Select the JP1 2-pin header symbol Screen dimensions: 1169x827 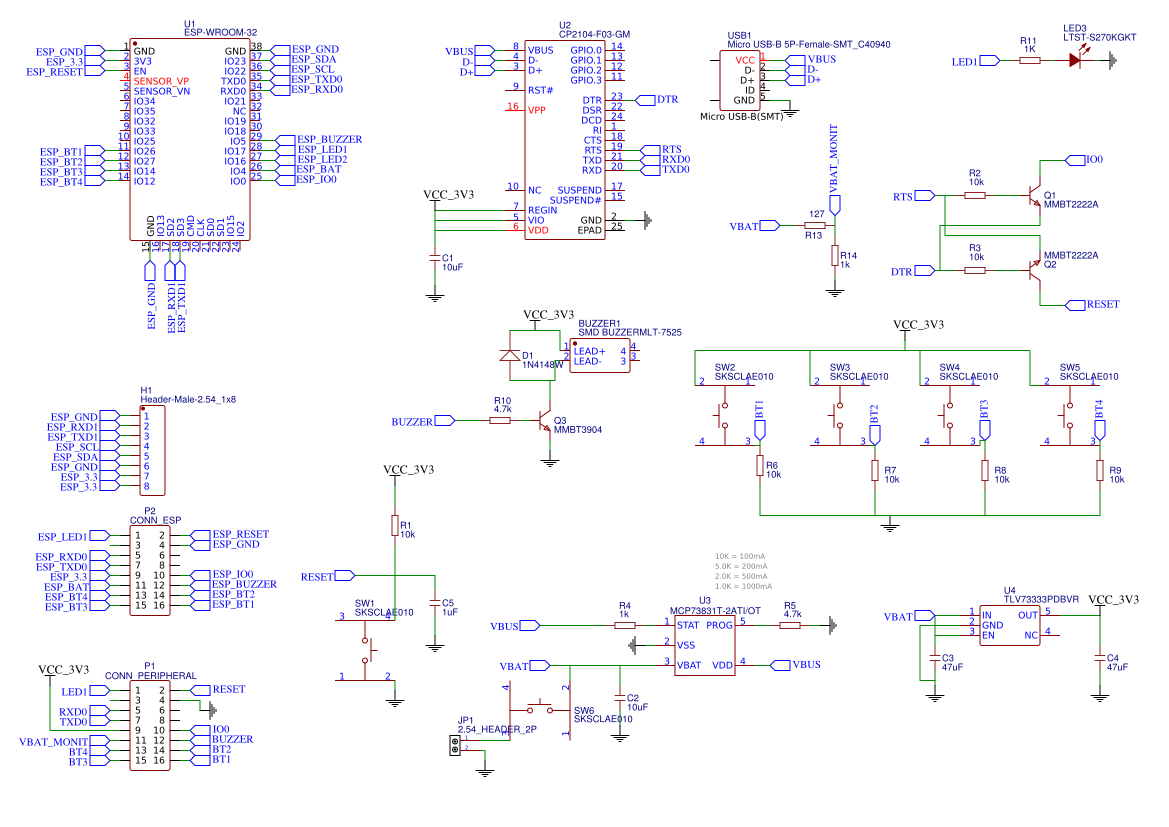click(x=455, y=744)
